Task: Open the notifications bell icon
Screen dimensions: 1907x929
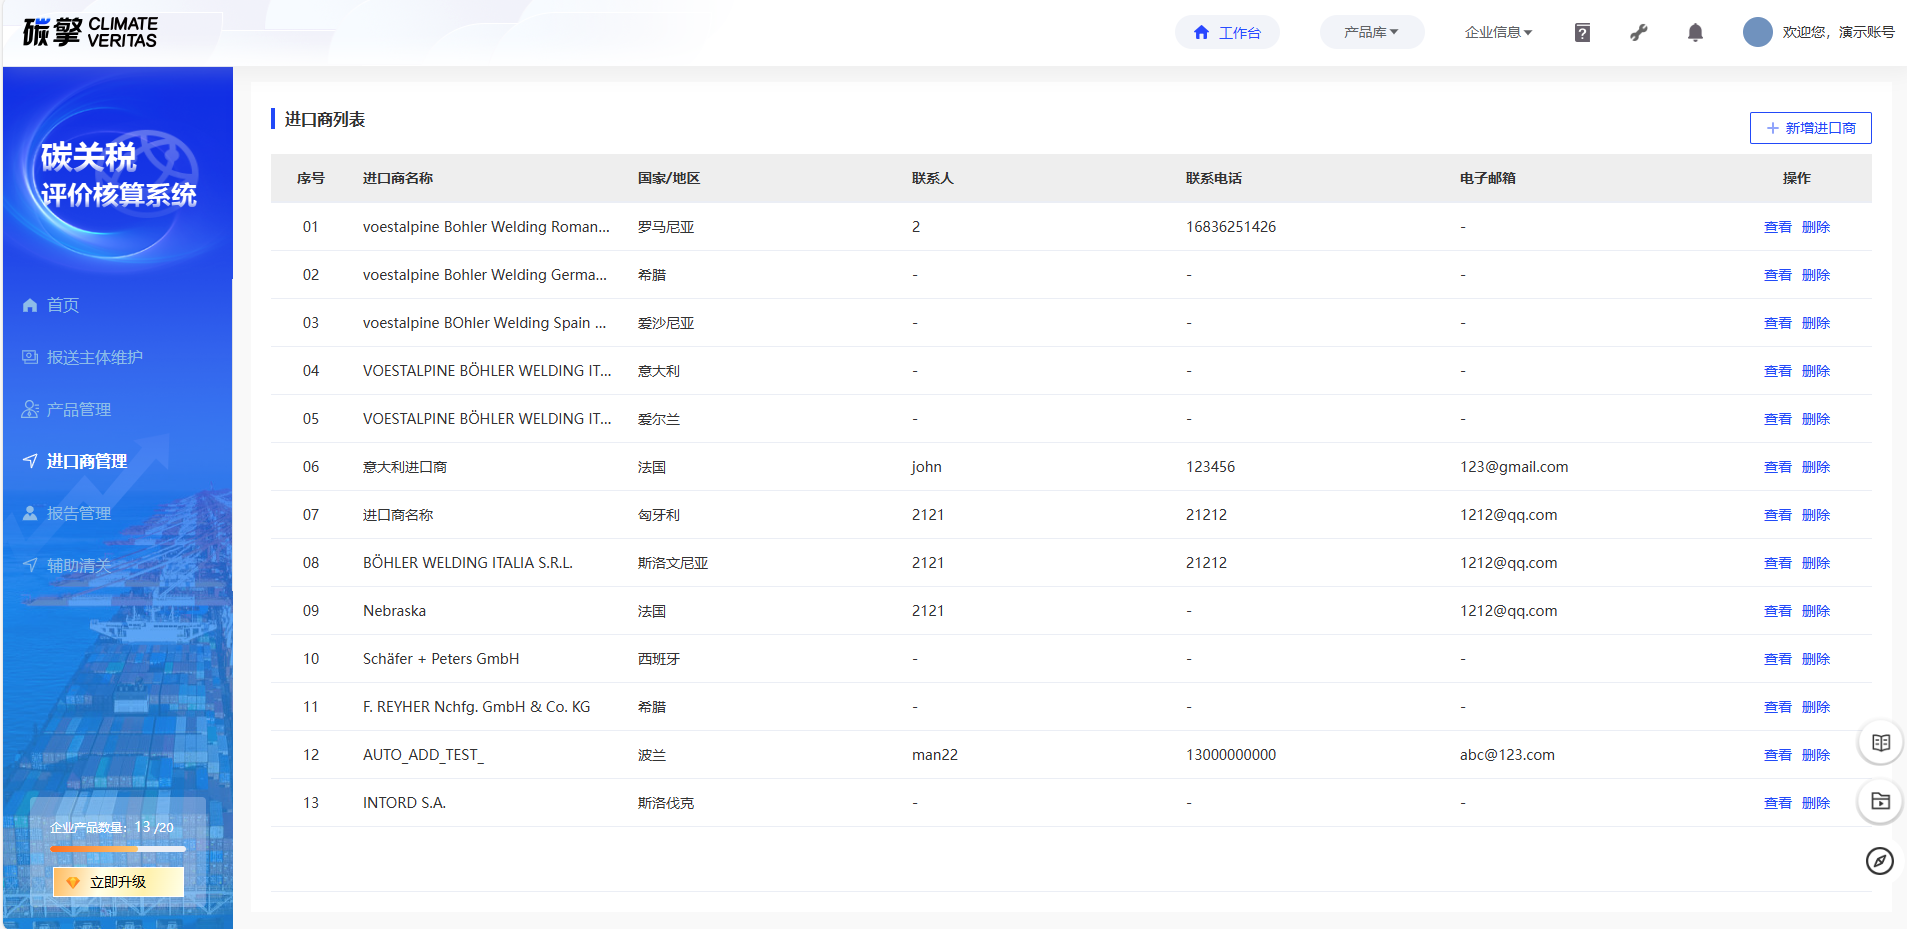Action: (1695, 33)
